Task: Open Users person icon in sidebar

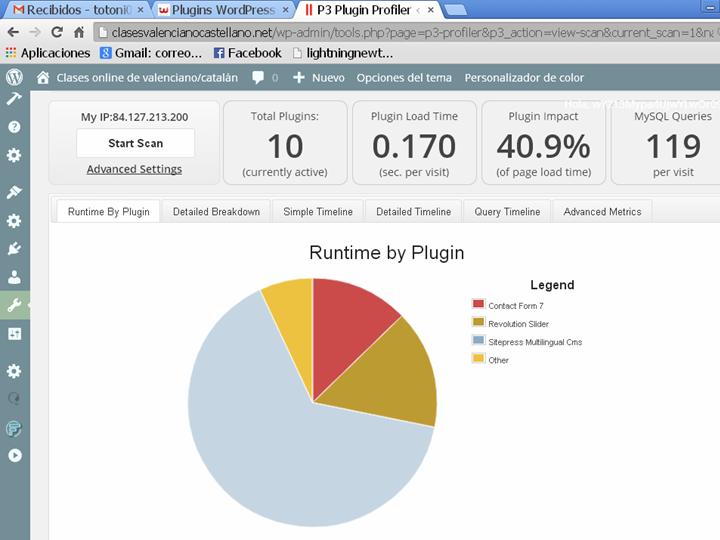Action: (x=14, y=277)
